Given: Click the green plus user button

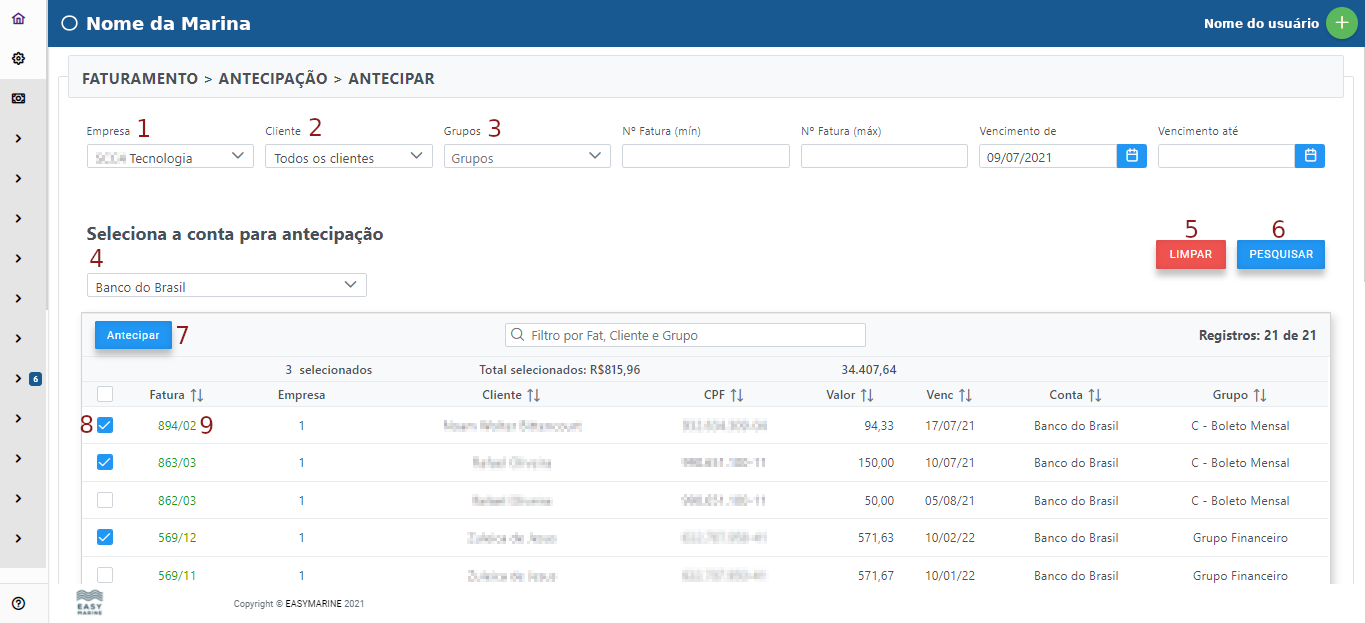Looking at the screenshot, I should pyautogui.click(x=1341, y=23).
